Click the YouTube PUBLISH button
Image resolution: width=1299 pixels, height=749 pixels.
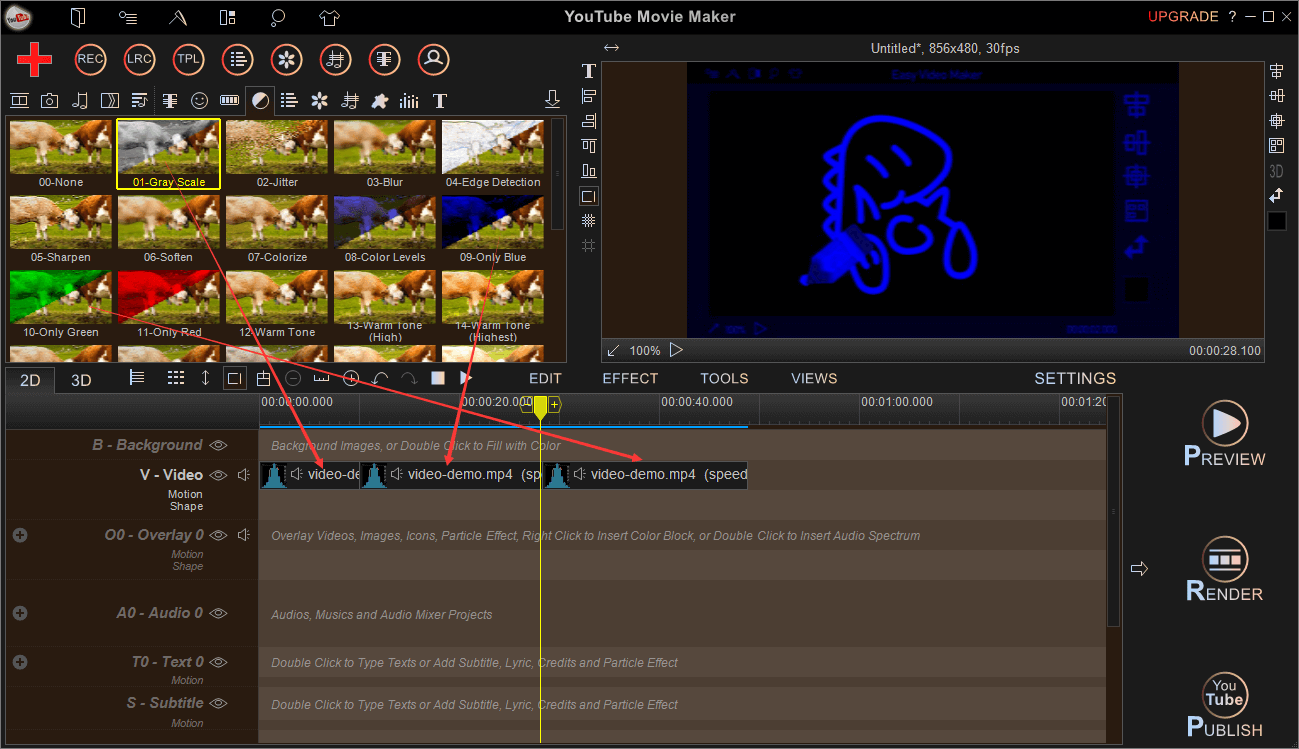point(1225,705)
